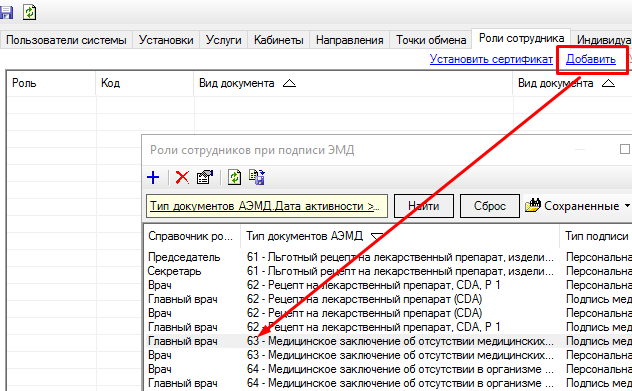Select the Секретарь row

(x=388, y=271)
